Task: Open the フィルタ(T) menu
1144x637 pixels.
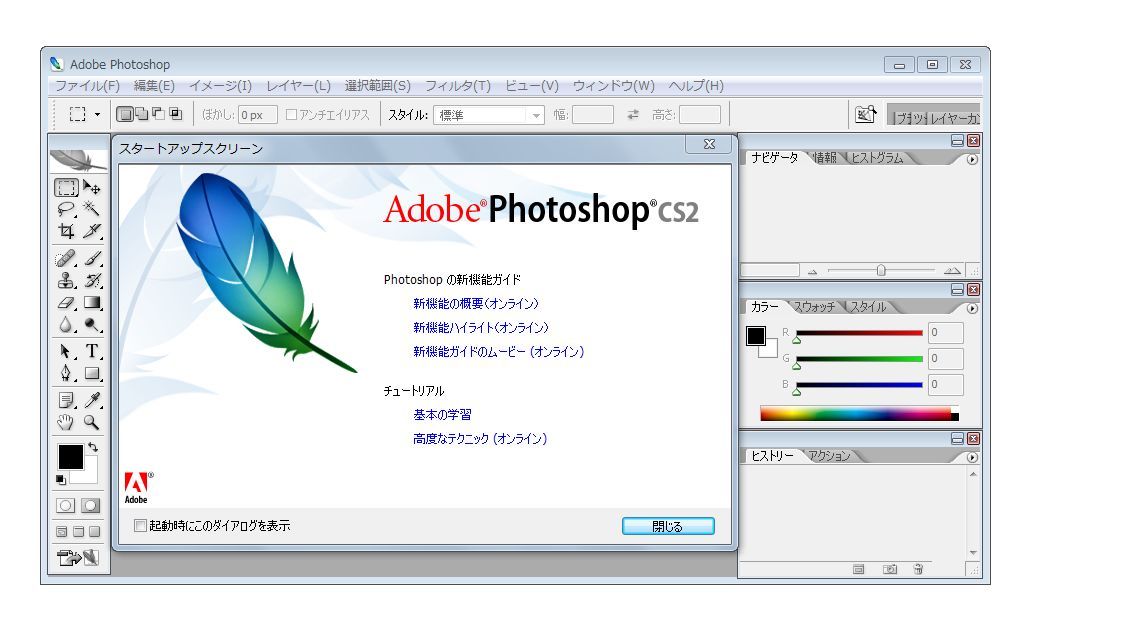Action: (457, 86)
